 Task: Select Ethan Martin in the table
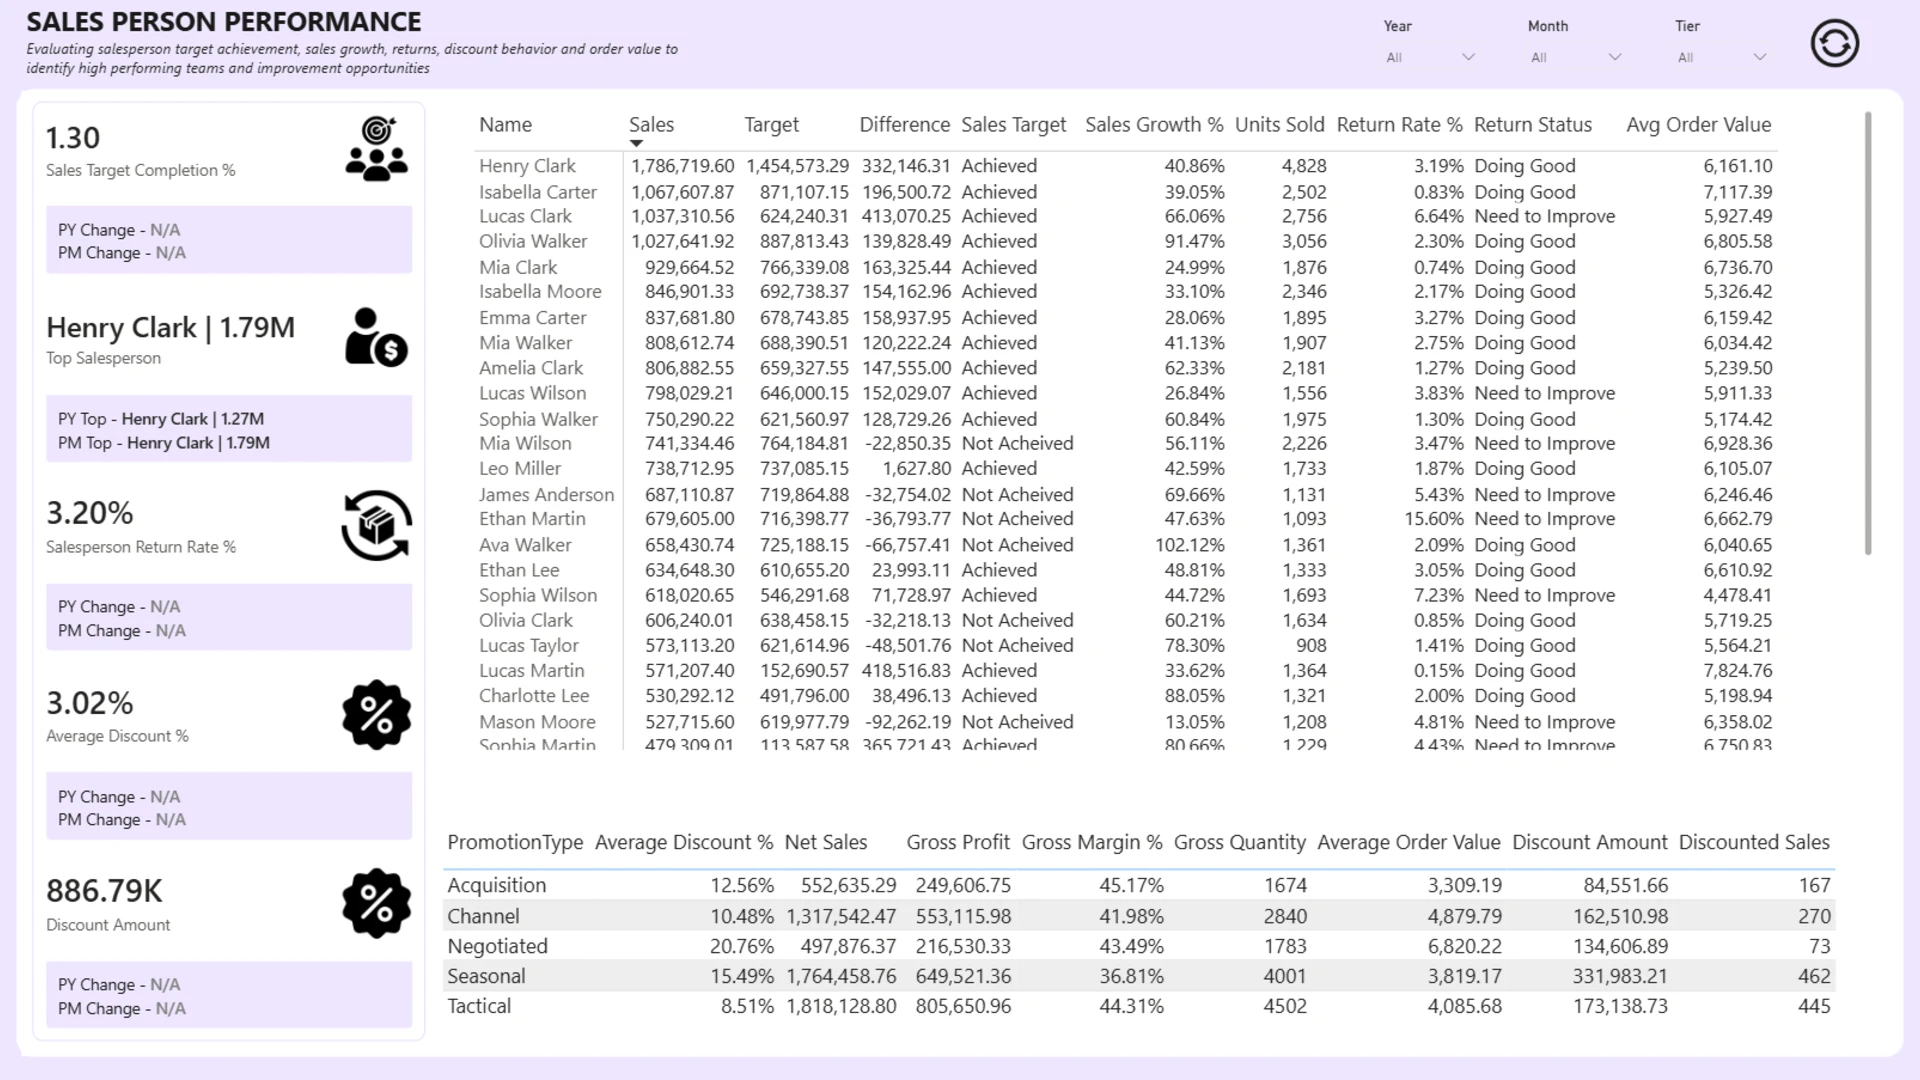tap(532, 518)
